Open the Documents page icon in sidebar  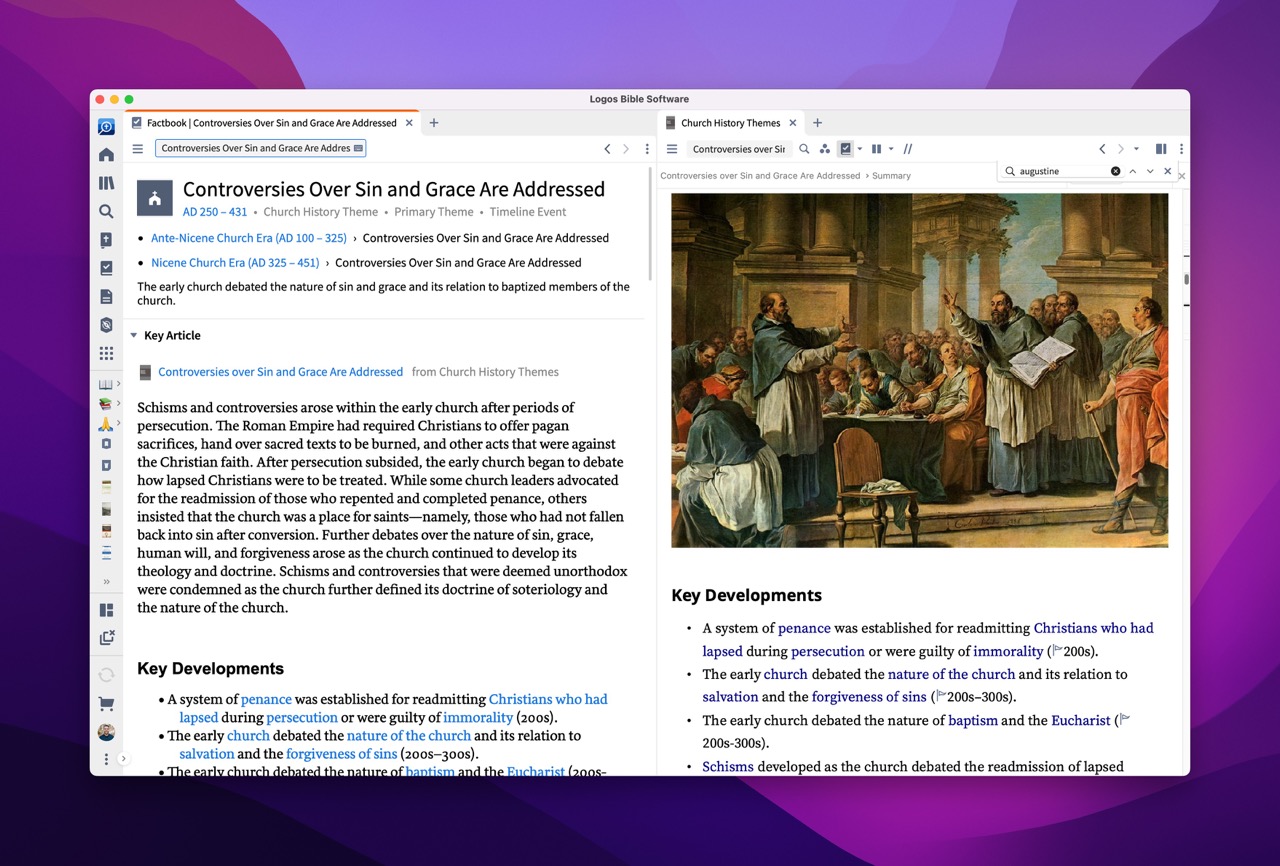point(106,297)
